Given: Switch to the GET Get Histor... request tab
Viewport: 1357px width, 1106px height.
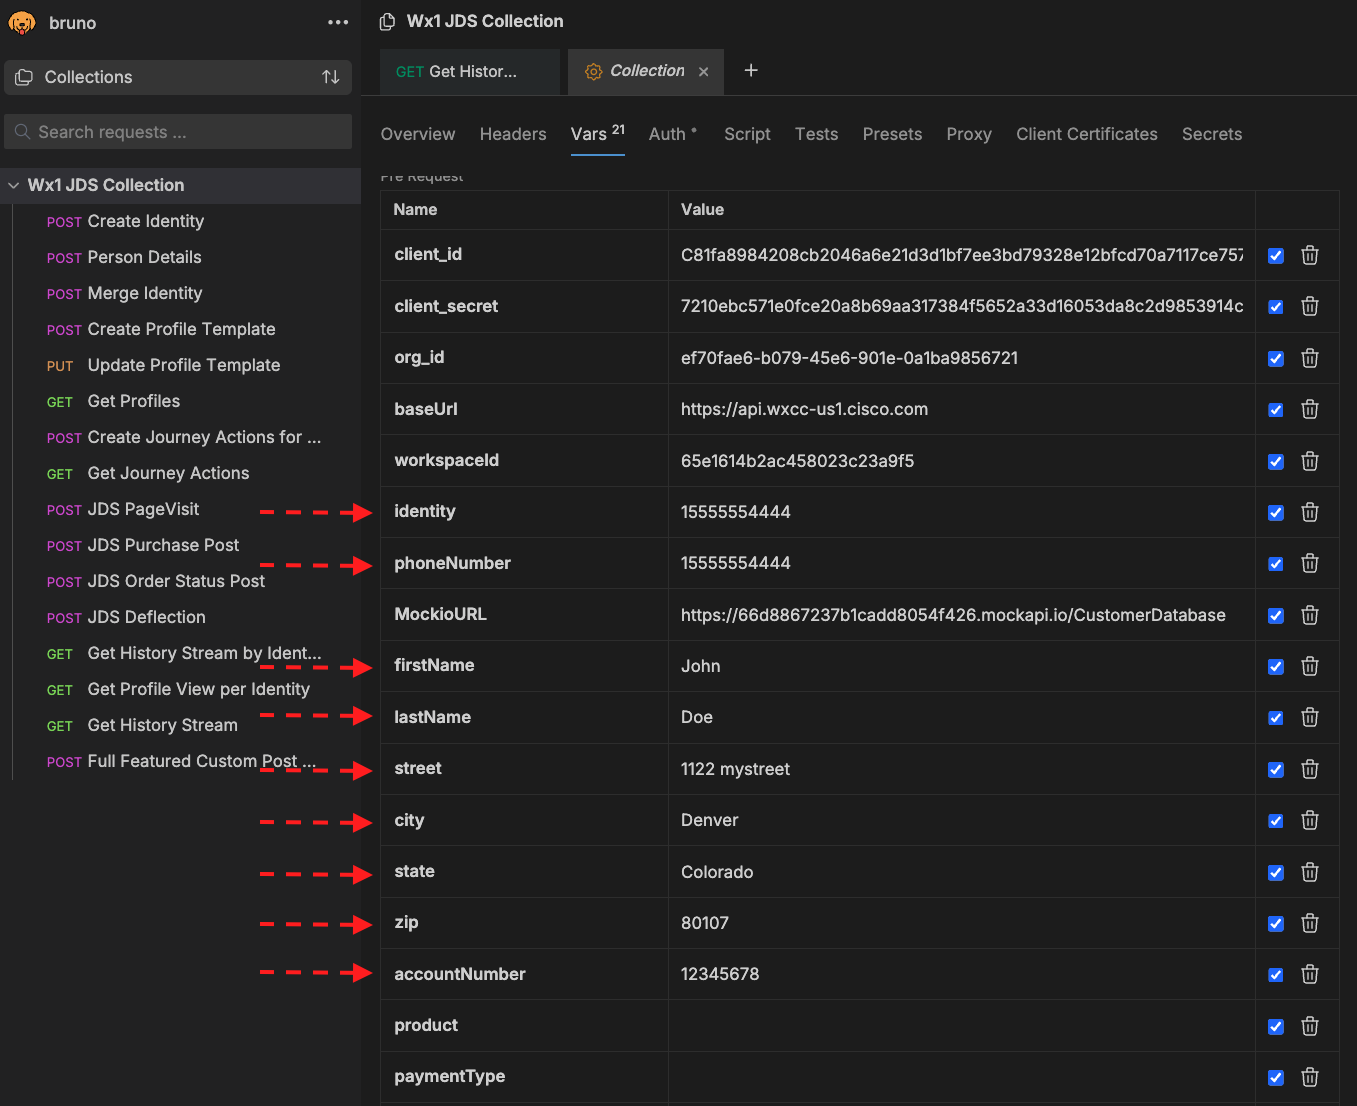Looking at the screenshot, I should click(470, 72).
